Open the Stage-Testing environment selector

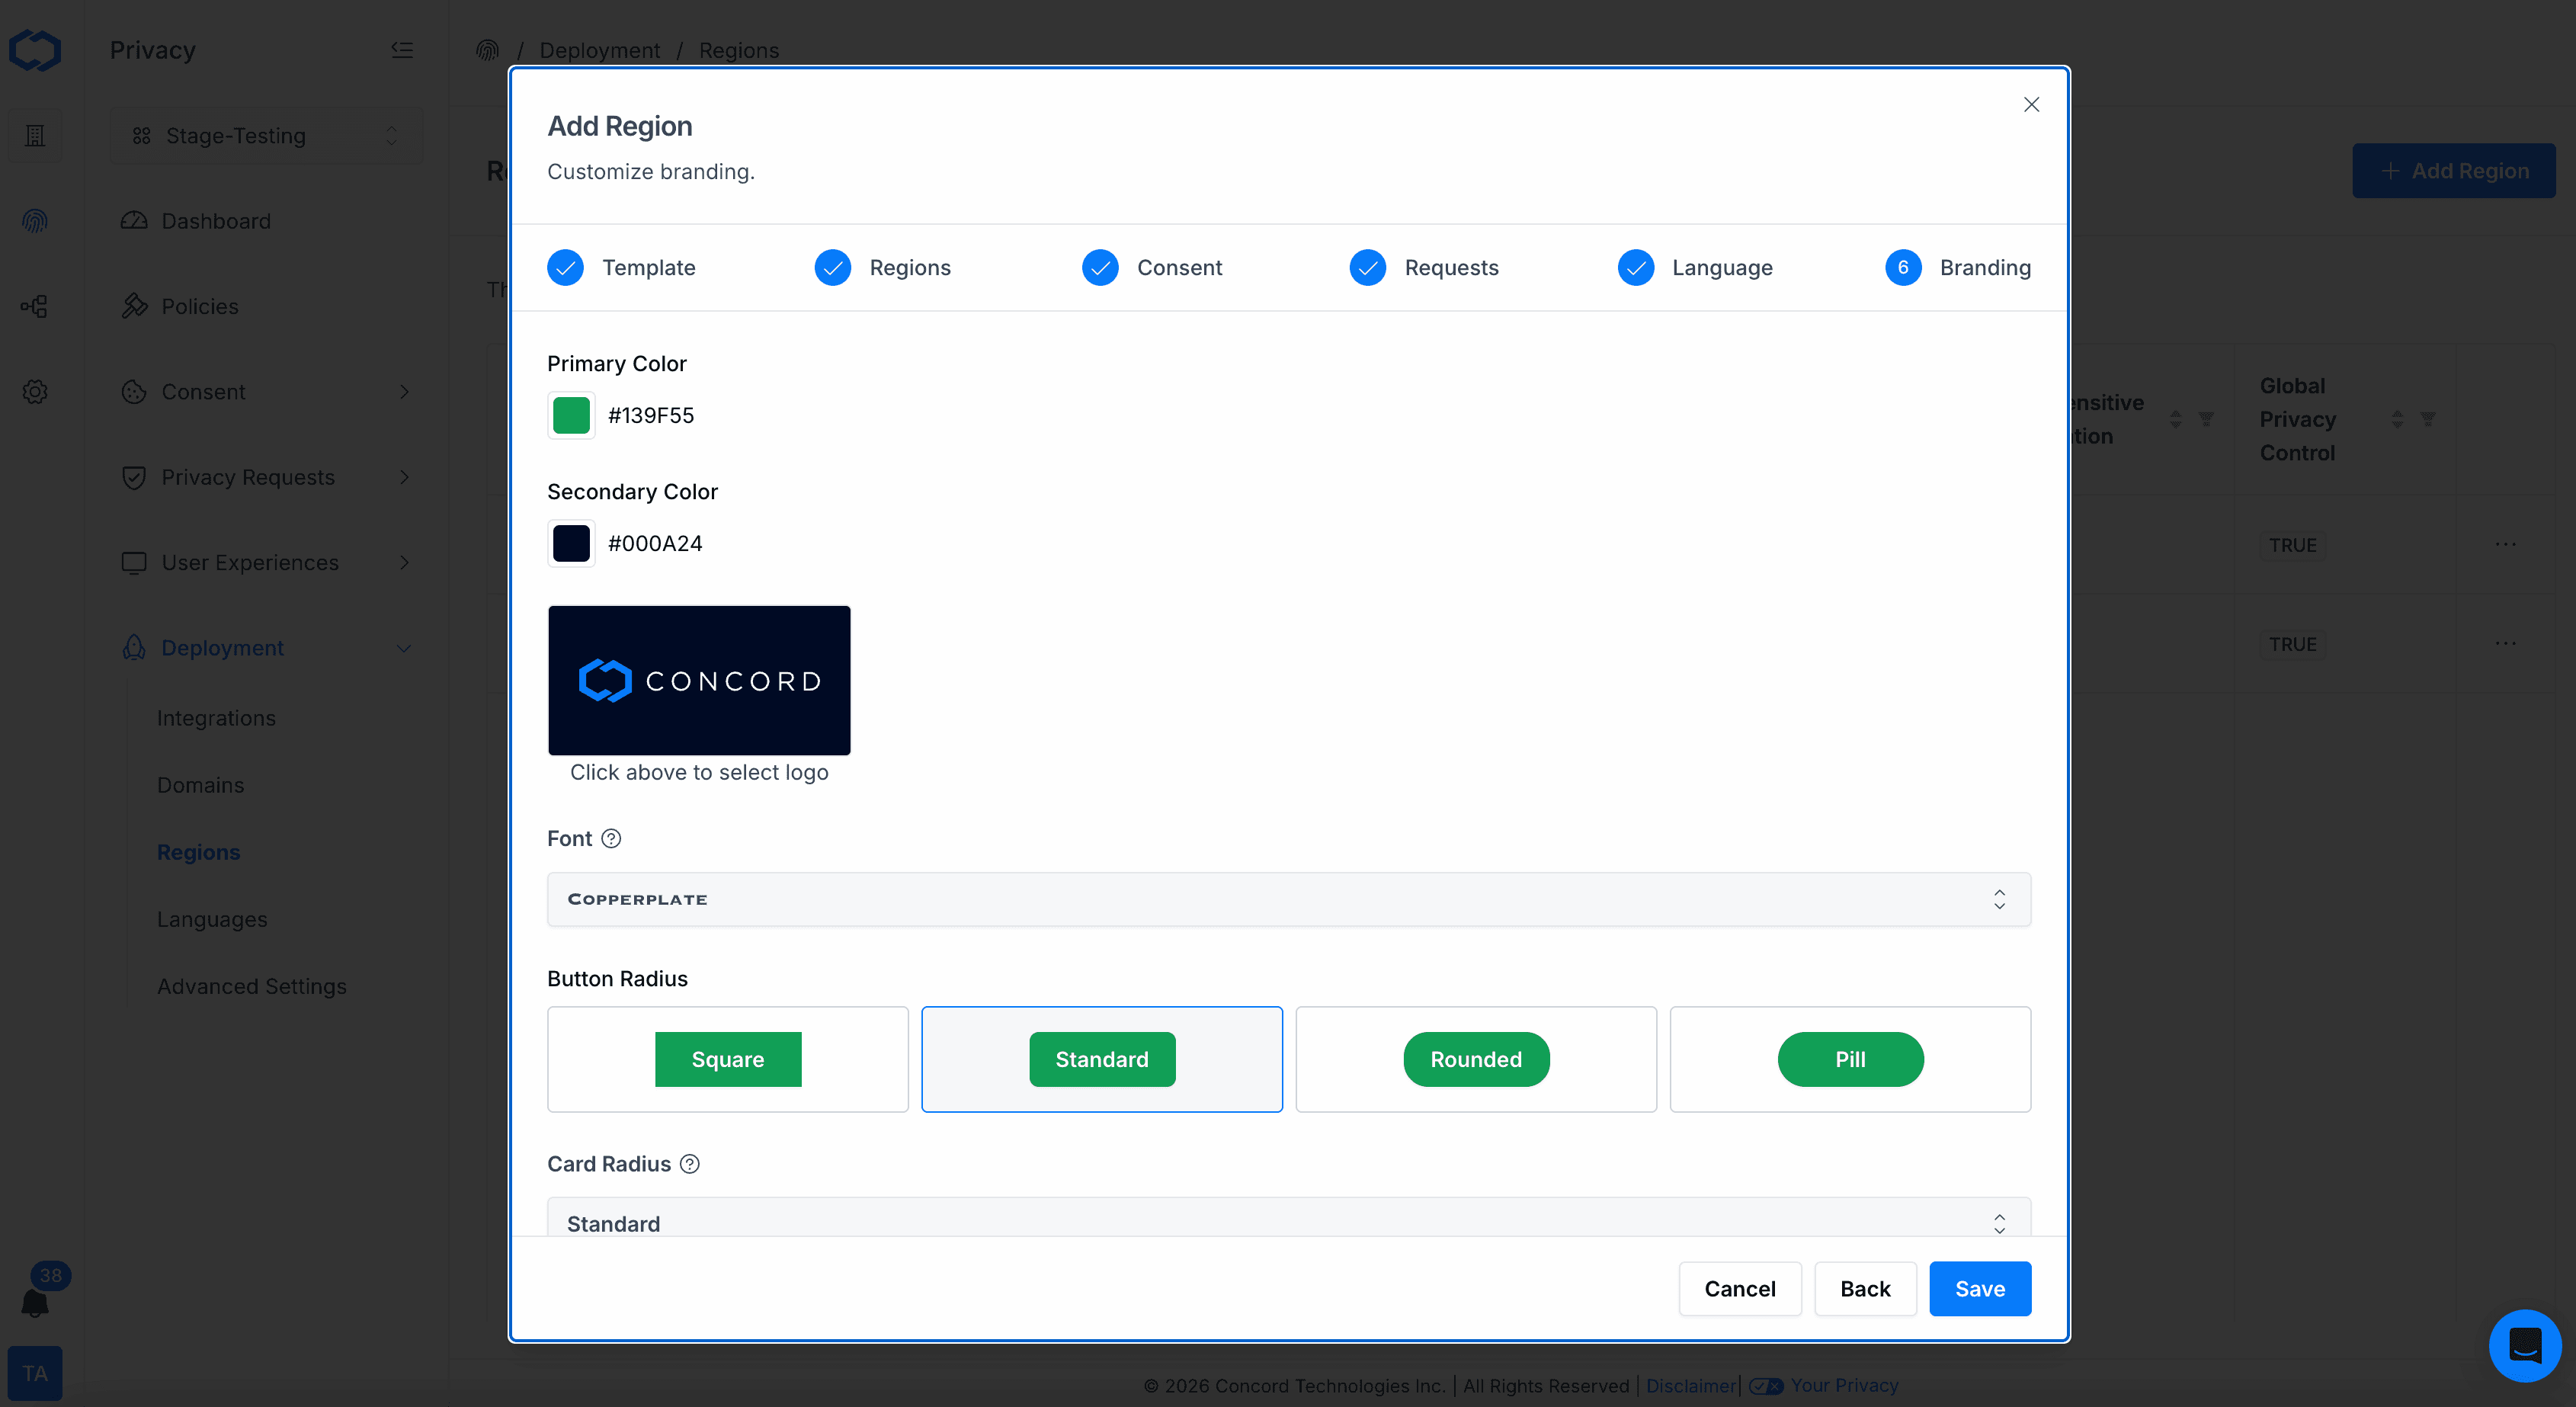(x=266, y=136)
